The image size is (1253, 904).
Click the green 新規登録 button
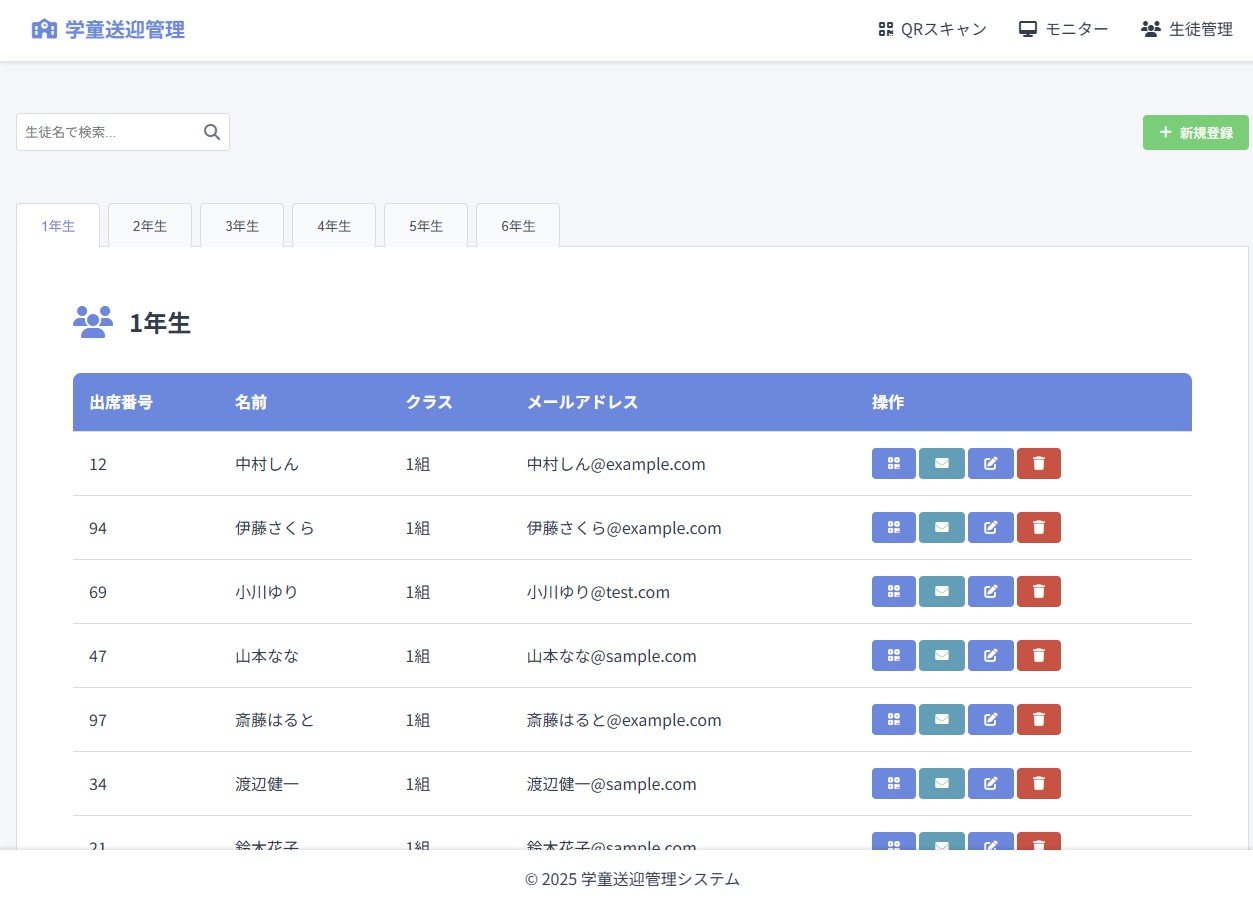1195,131
